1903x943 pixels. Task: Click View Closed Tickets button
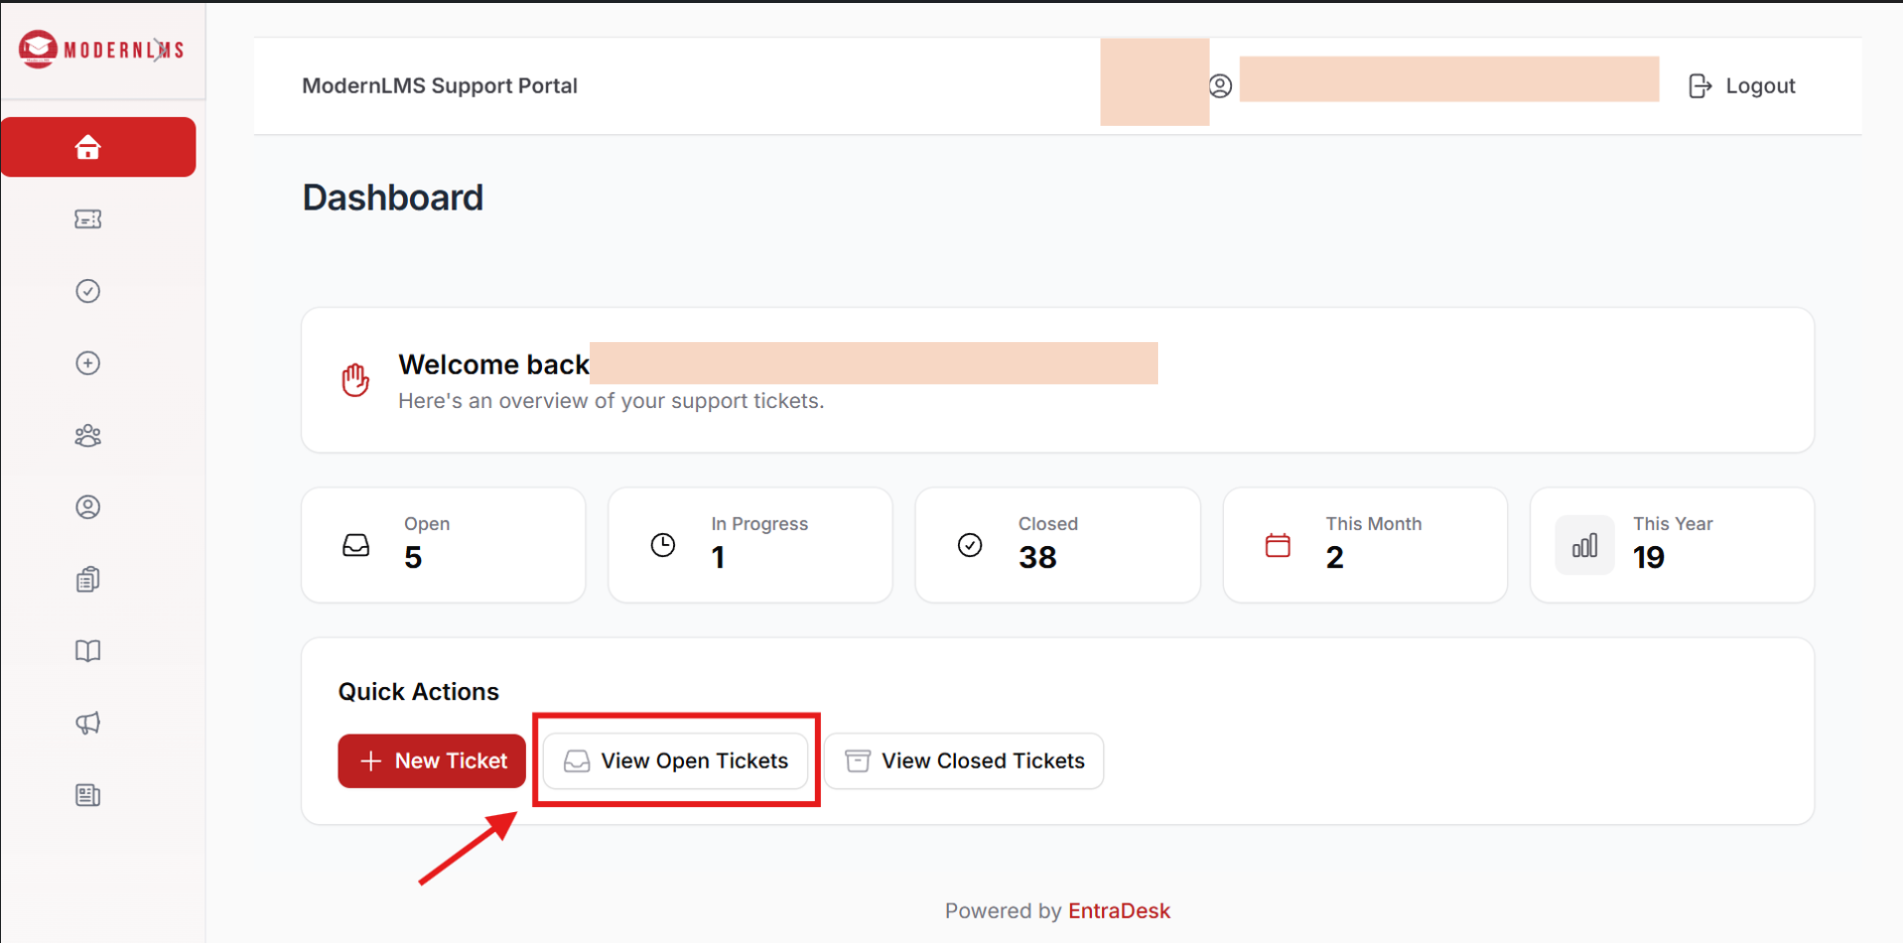click(964, 761)
